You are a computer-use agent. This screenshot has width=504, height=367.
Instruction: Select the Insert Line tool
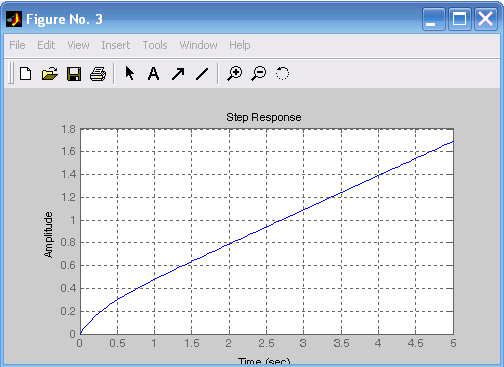[202, 74]
